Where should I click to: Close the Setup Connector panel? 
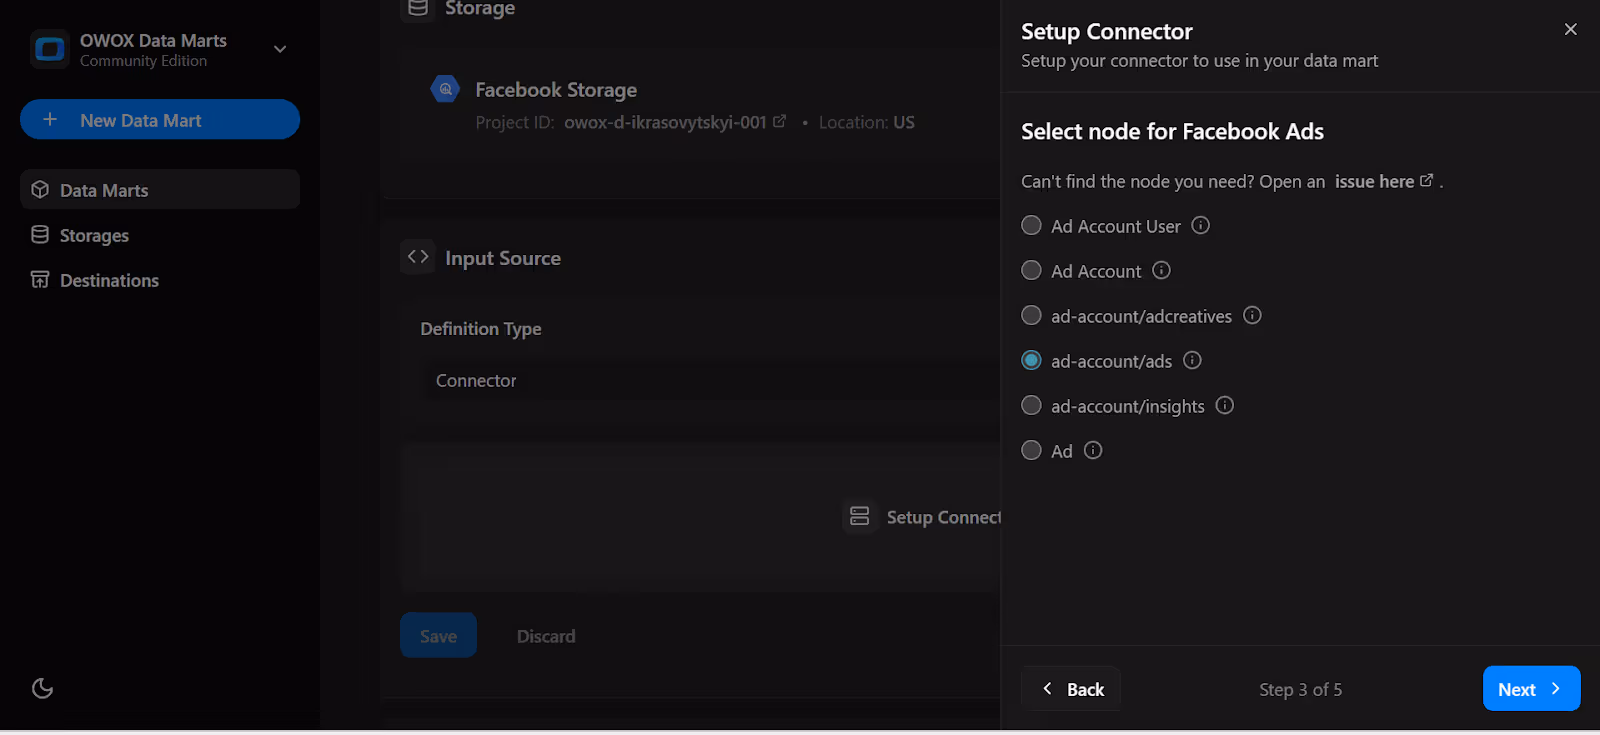coord(1570,30)
